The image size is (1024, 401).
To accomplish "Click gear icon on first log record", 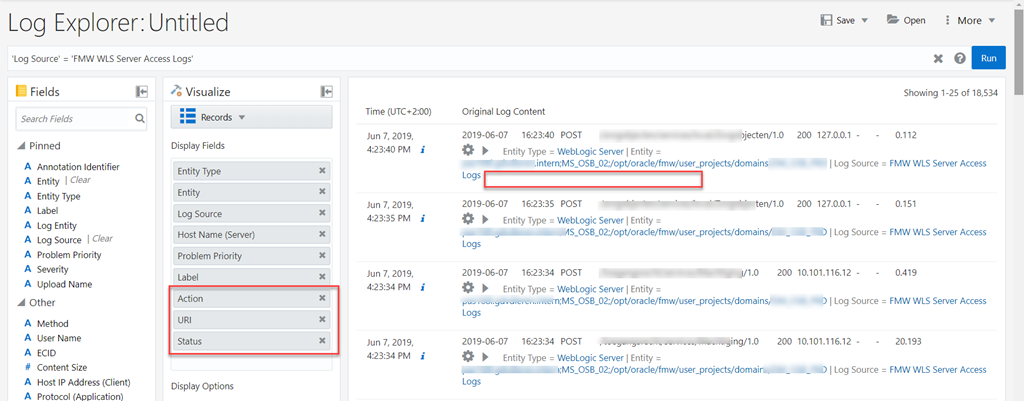I will [x=468, y=150].
